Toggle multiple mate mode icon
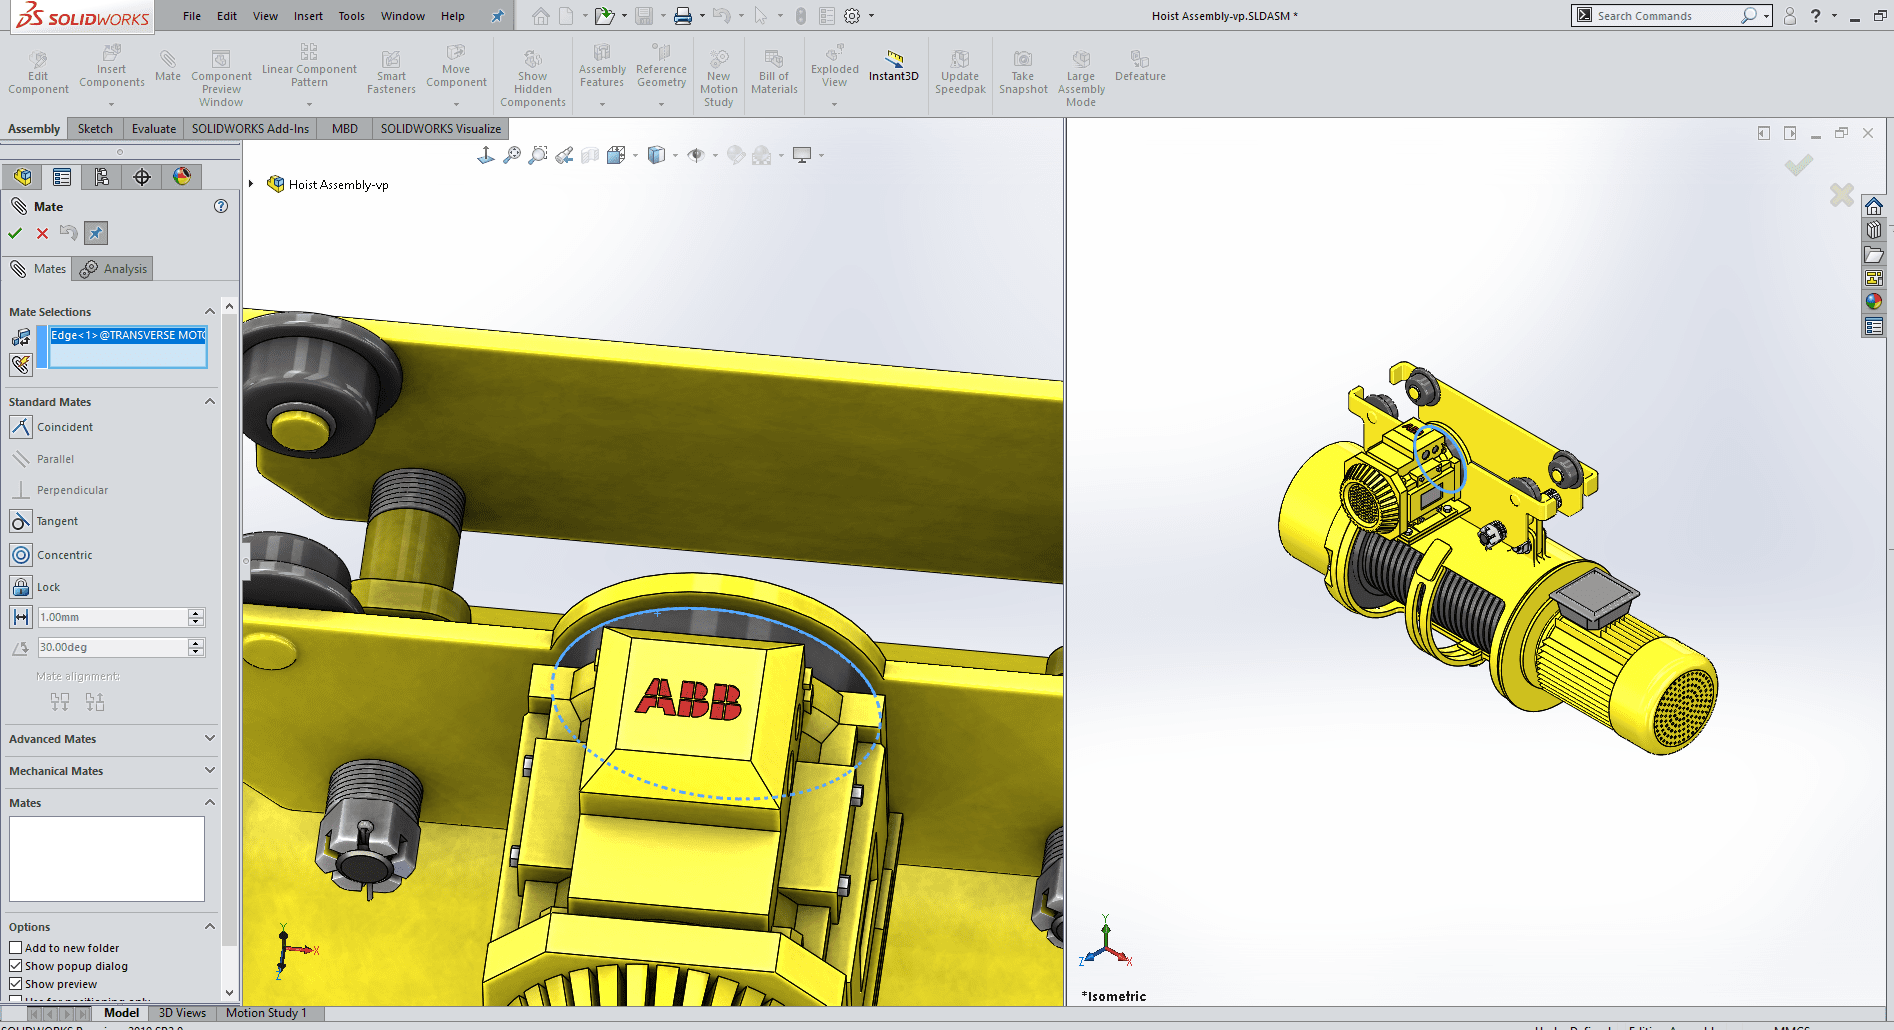 pyautogui.click(x=21, y=364)
